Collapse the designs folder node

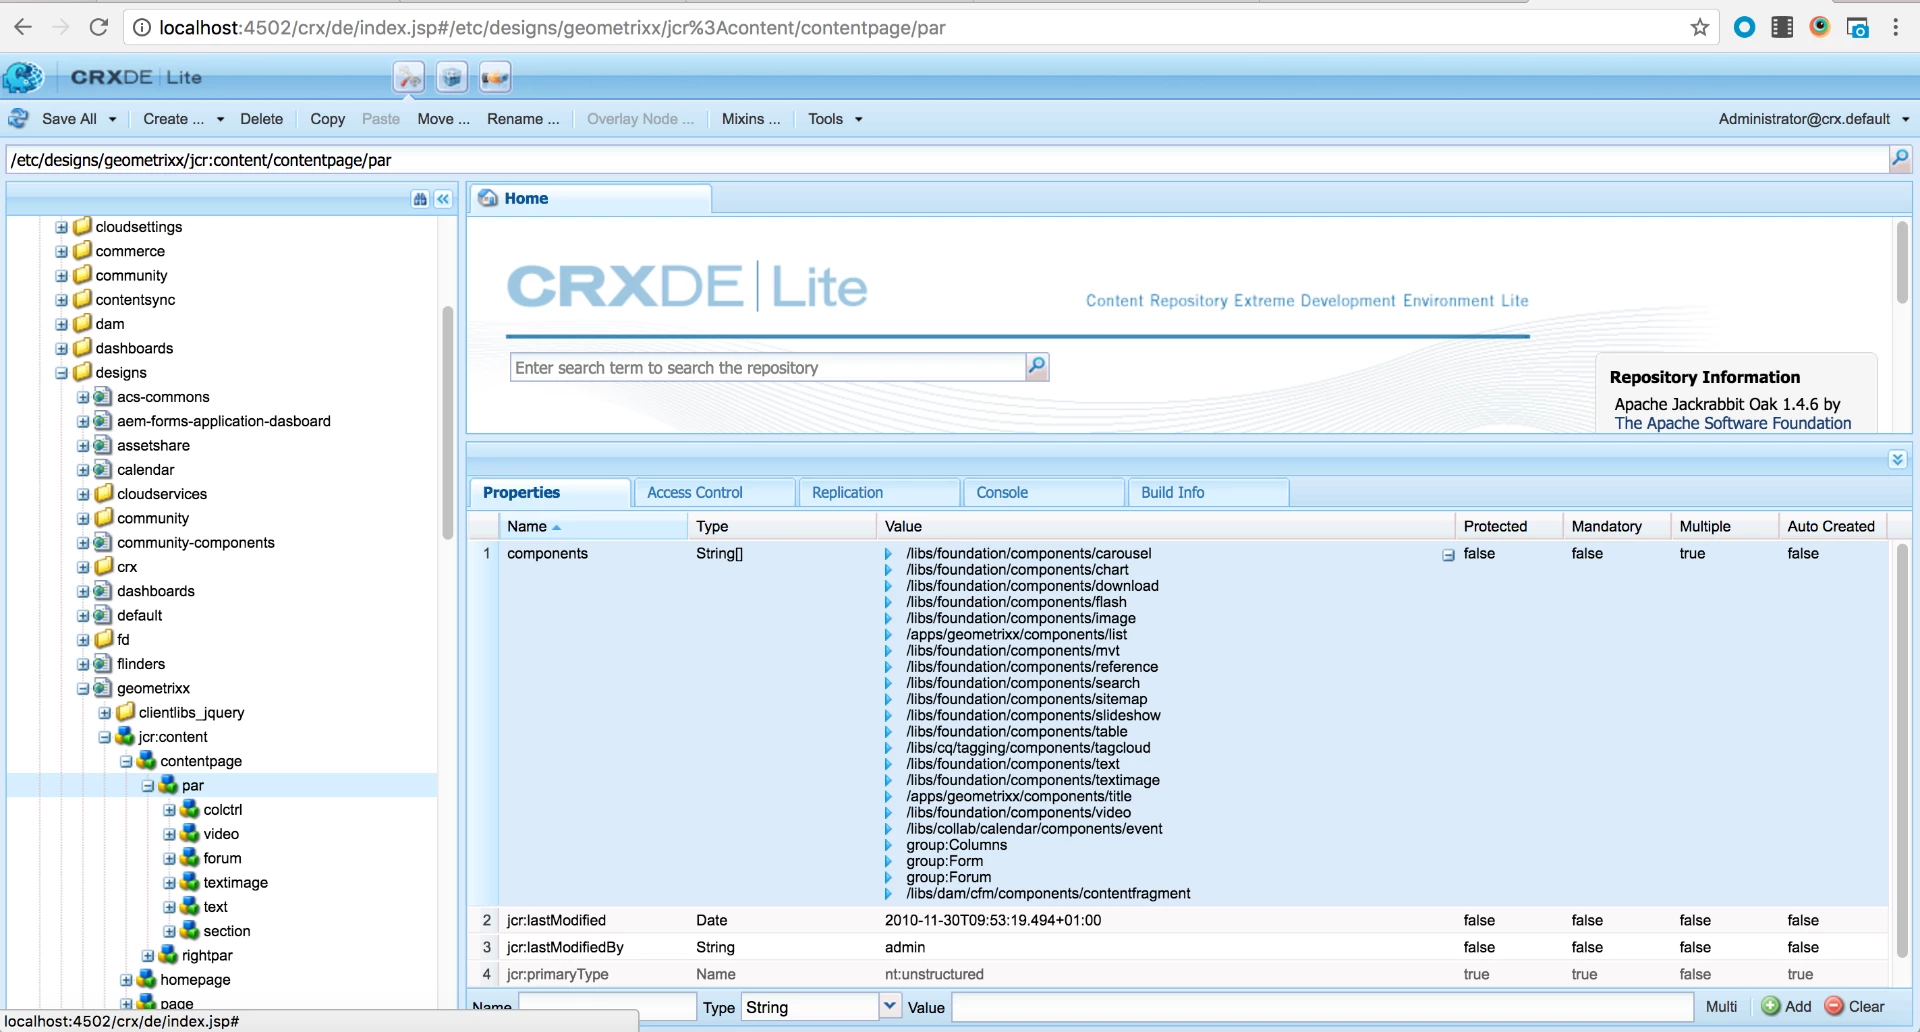coord(62,372)
